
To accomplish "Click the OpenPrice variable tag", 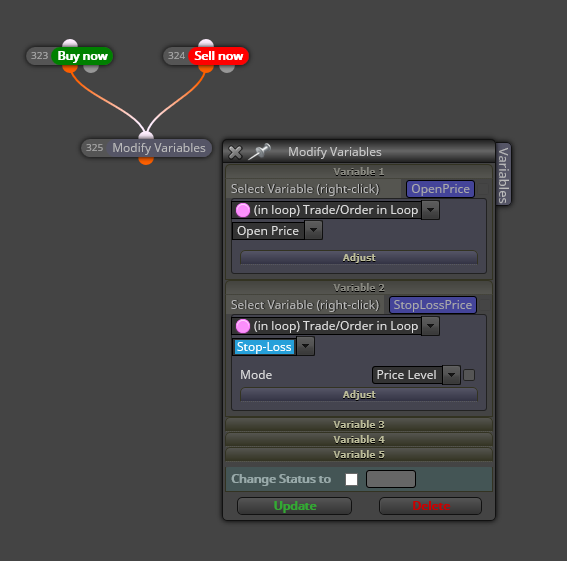I will [x=440, y=189].
